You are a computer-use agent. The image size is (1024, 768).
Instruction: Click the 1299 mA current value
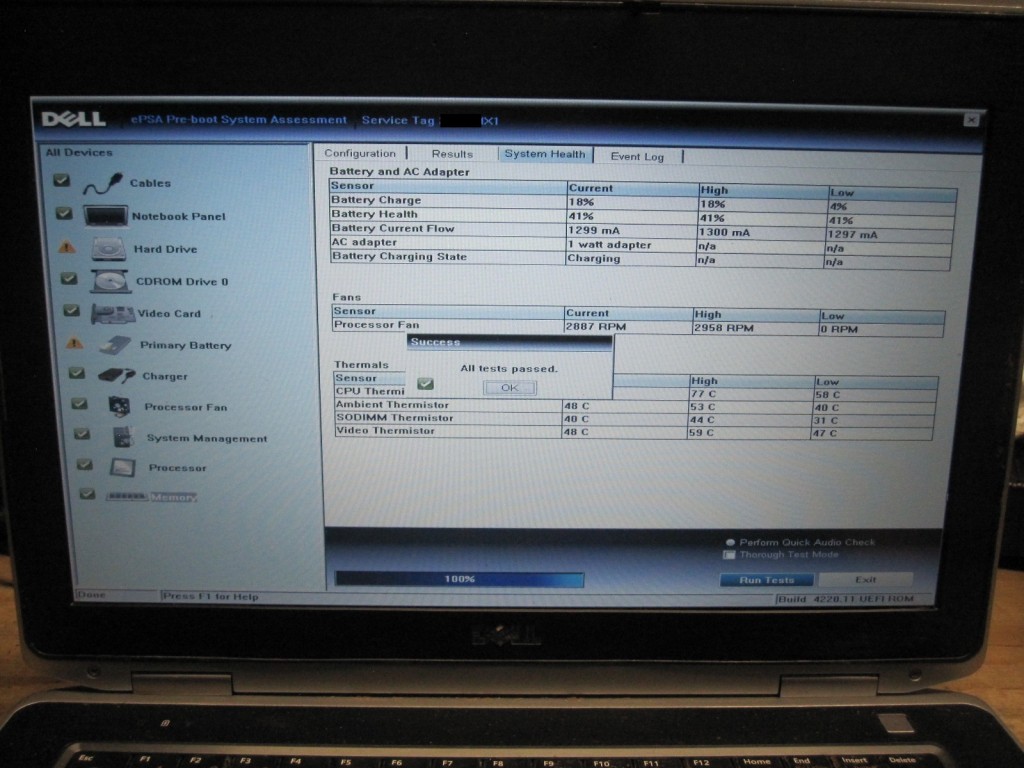click(594, 230)
